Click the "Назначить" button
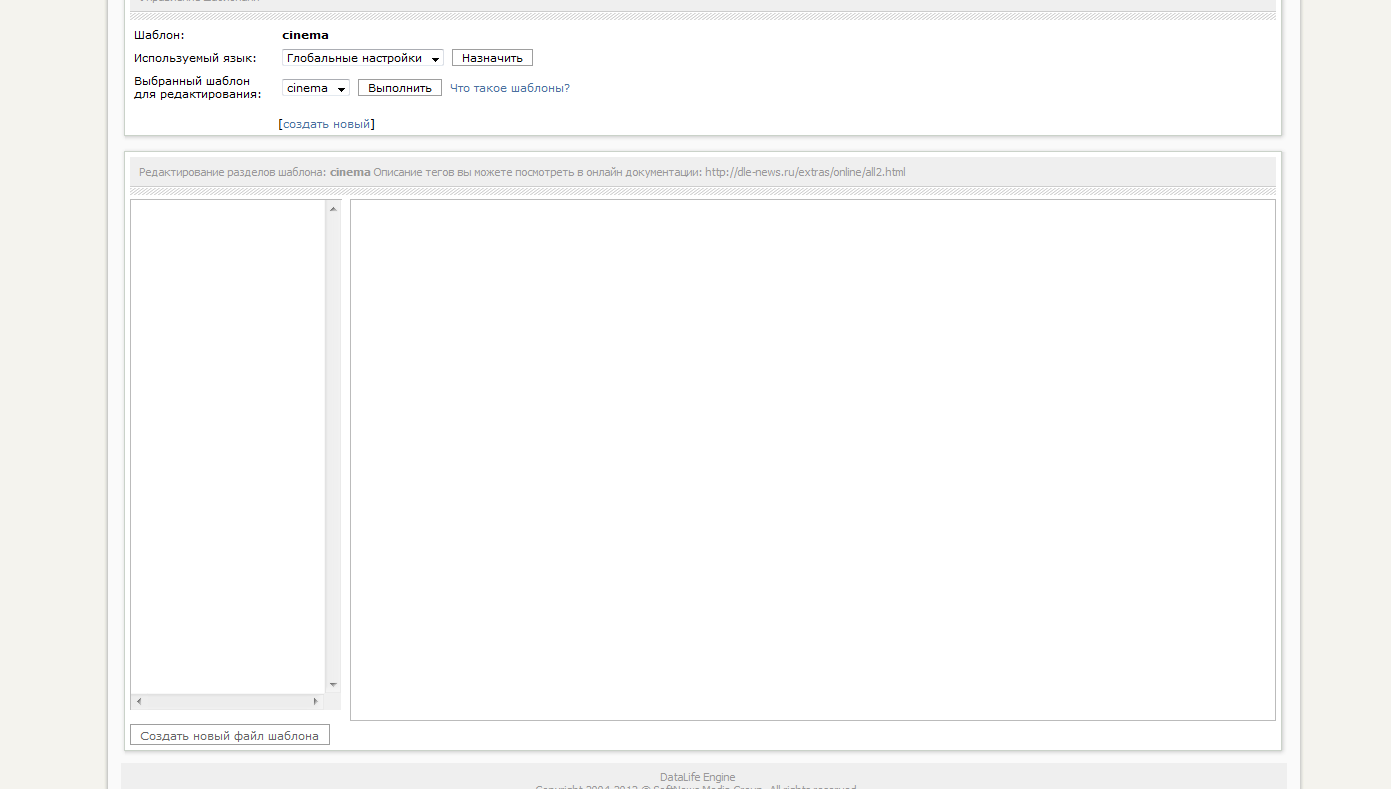This screenshot has width=1391, height=789. point(492,58)
